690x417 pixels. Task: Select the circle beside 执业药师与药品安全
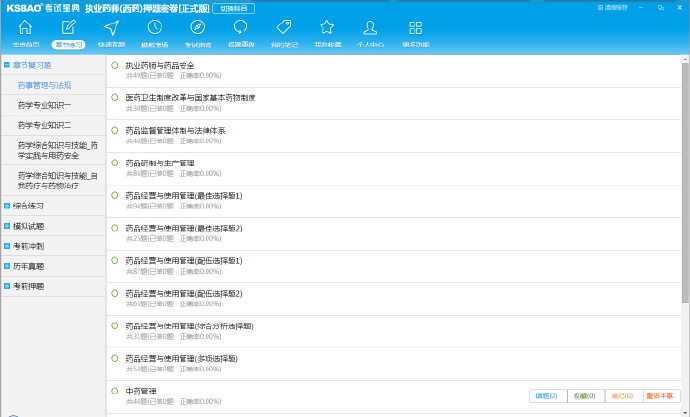[x=115, y=65]
